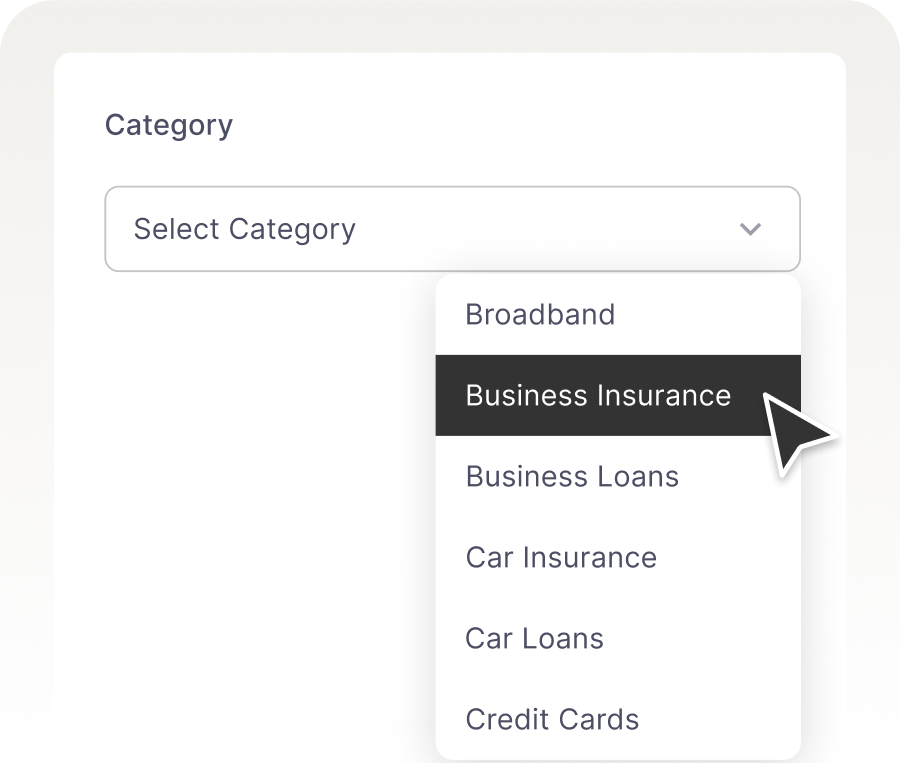Choose the highlighted Business Insurance option
The image size is (900, 763).
point(598,395)
